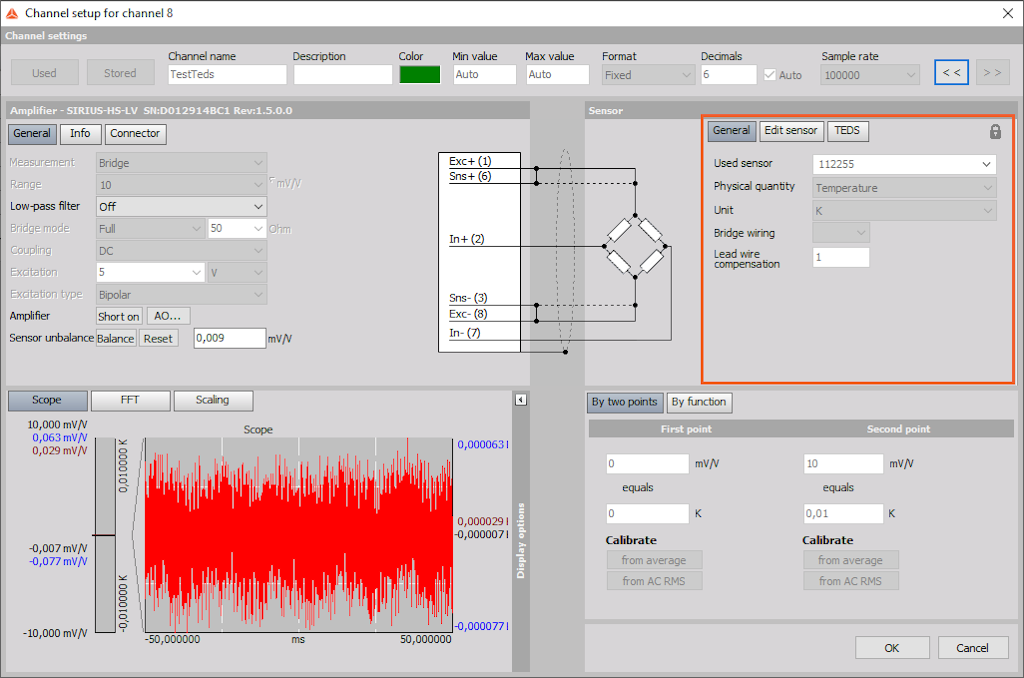Click the Description input field
Screen dimensions: 1024x678
(343, 74)
